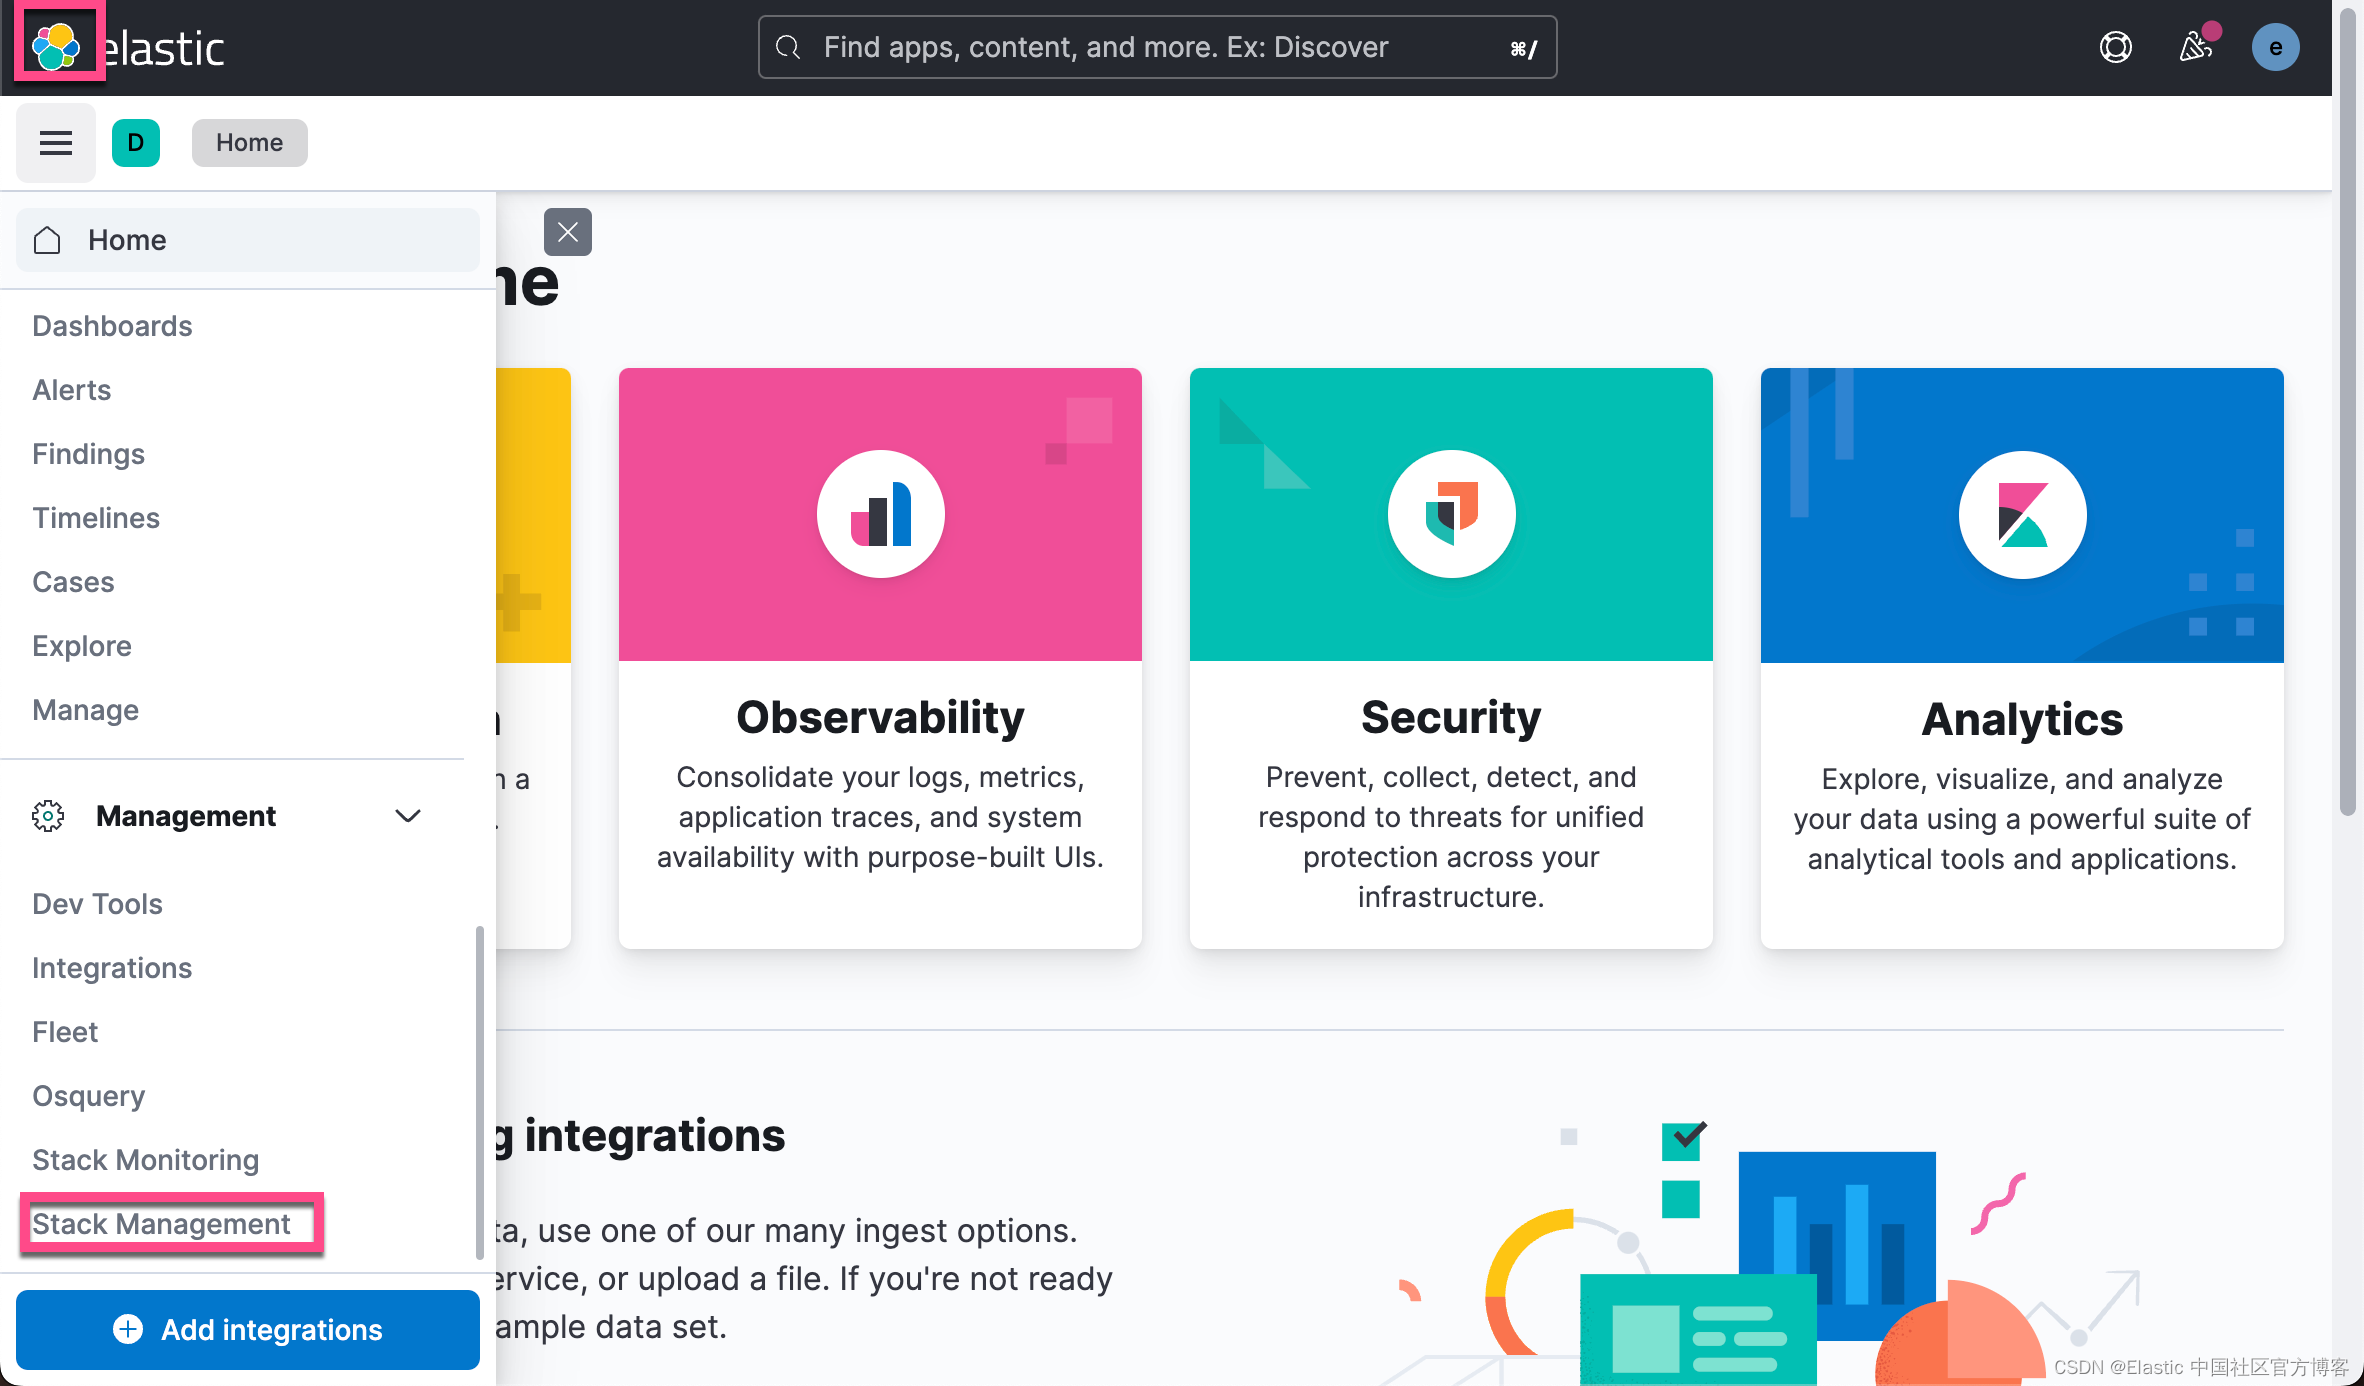Open Fleet from the sidebar

[64, 1031]
